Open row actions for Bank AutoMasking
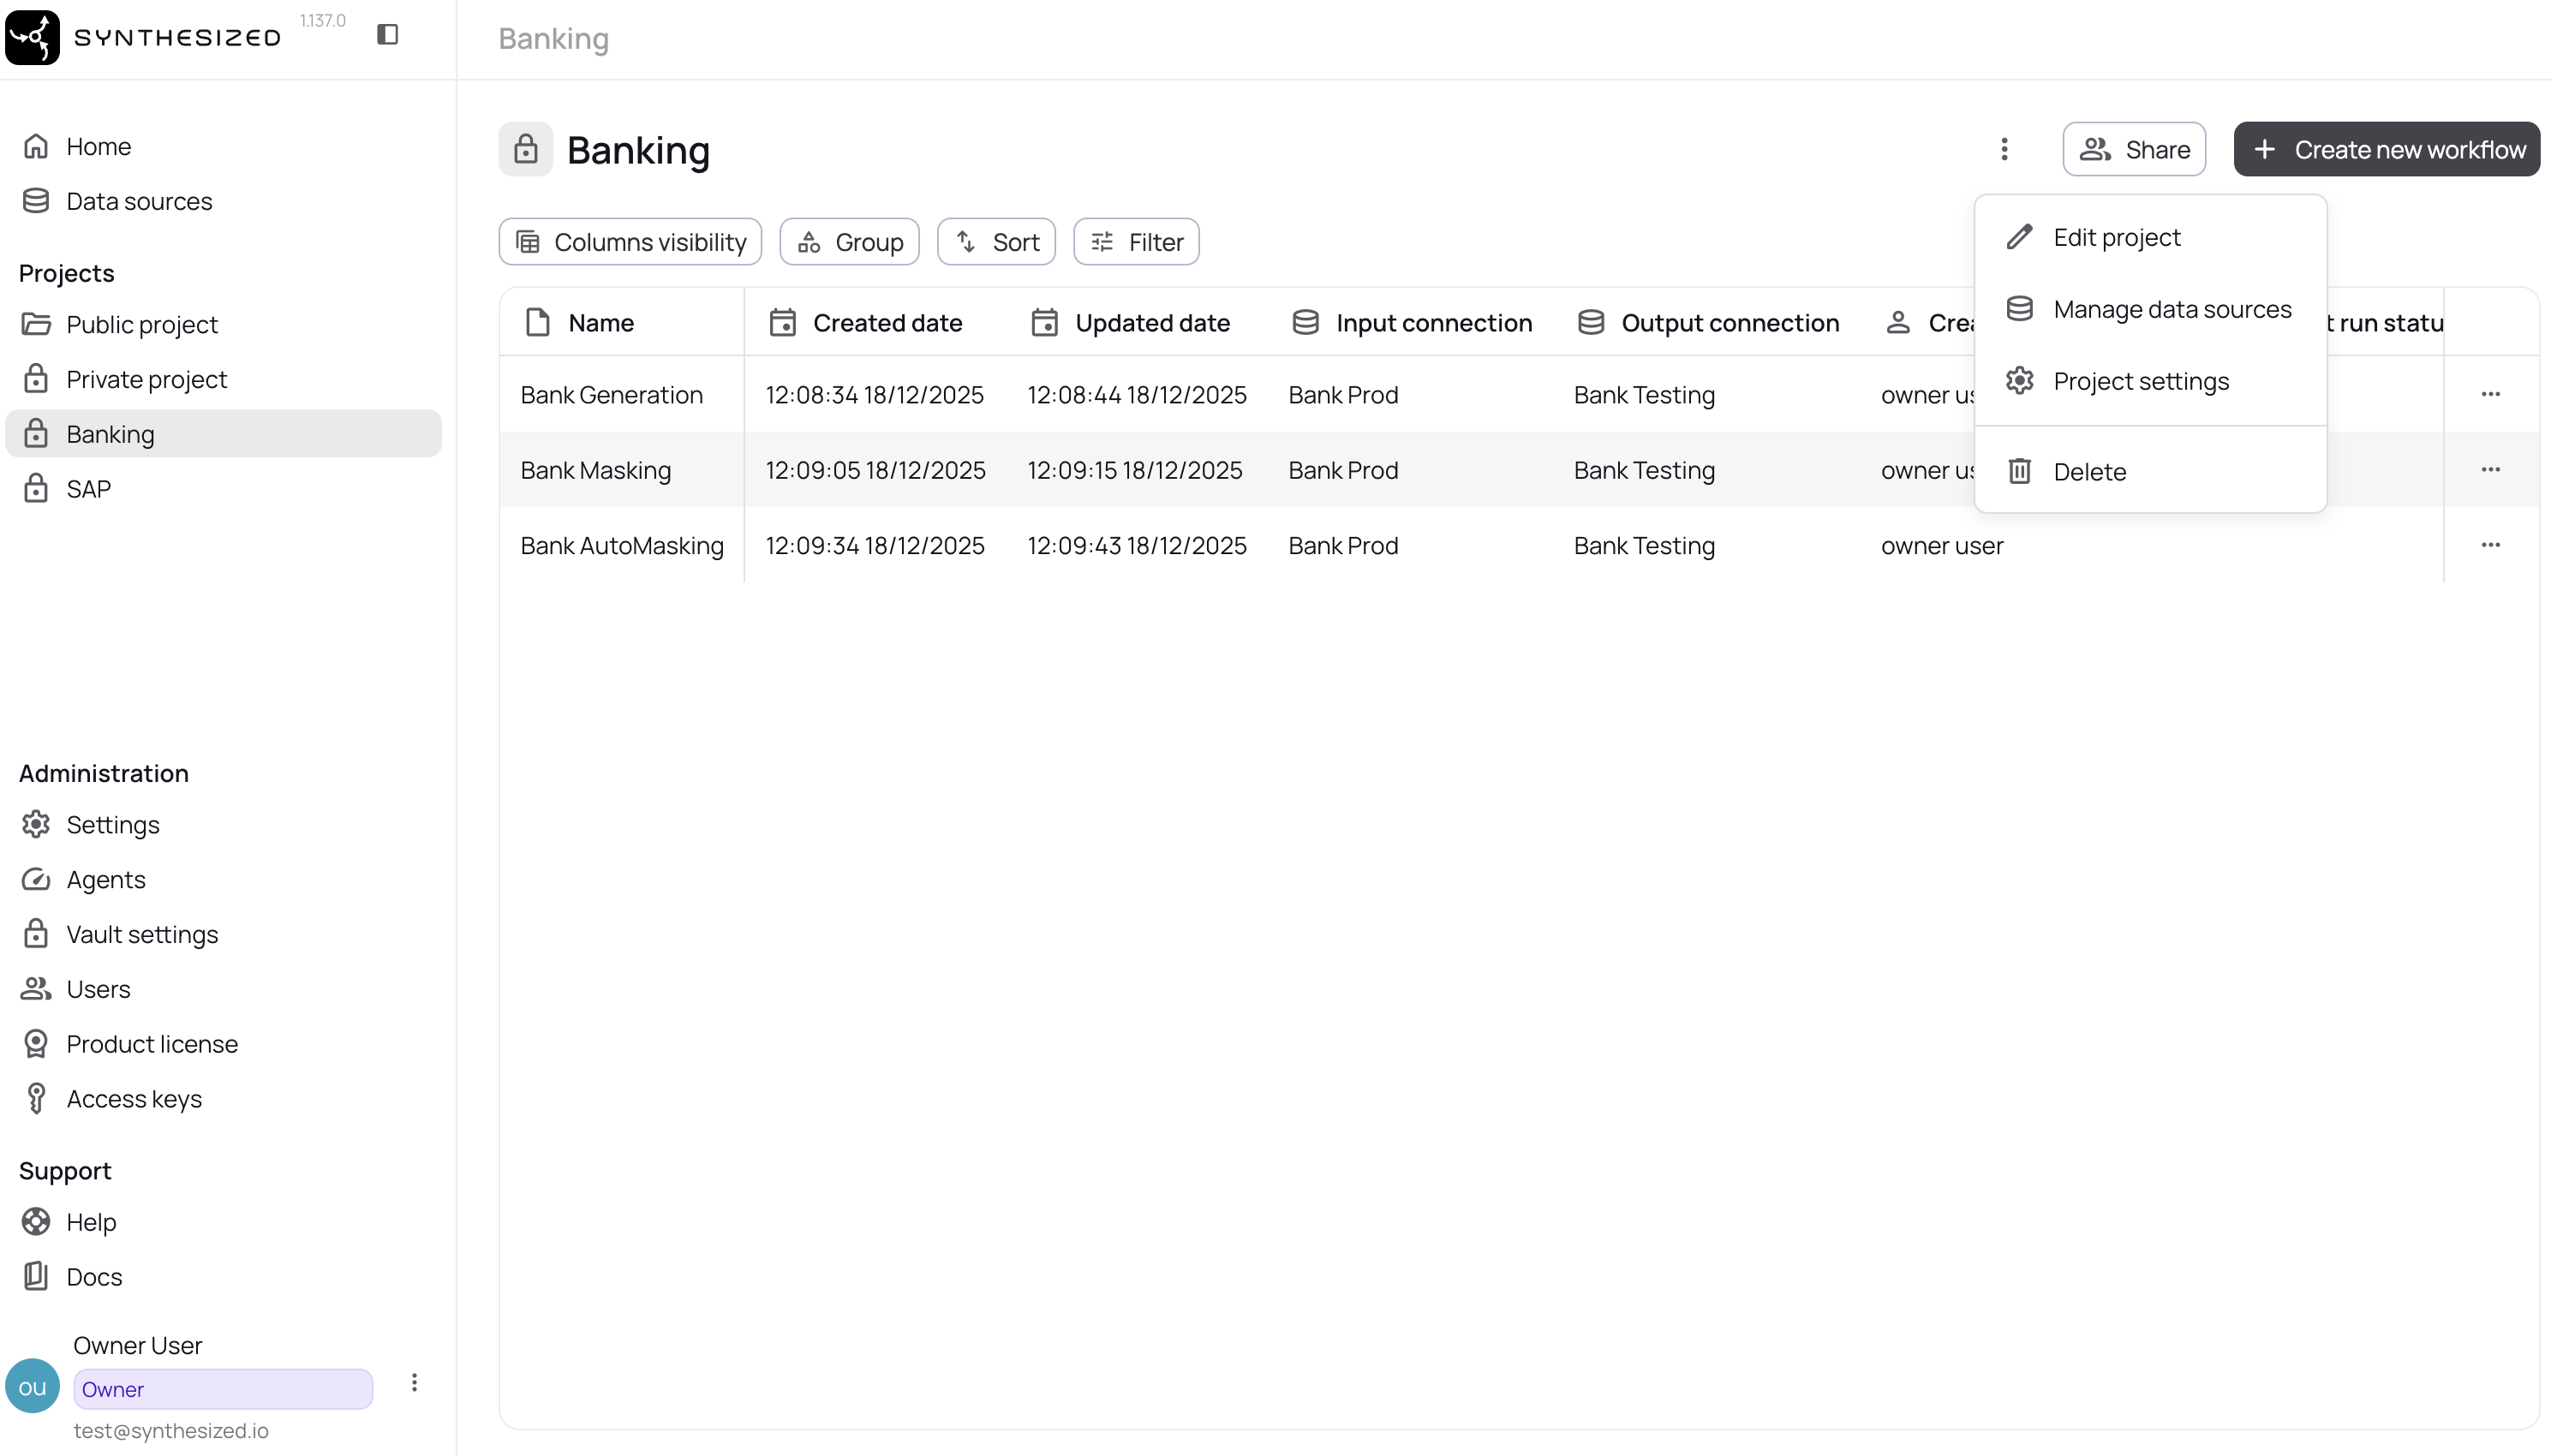The image size is (2551, 1456). coord(2490,545)
